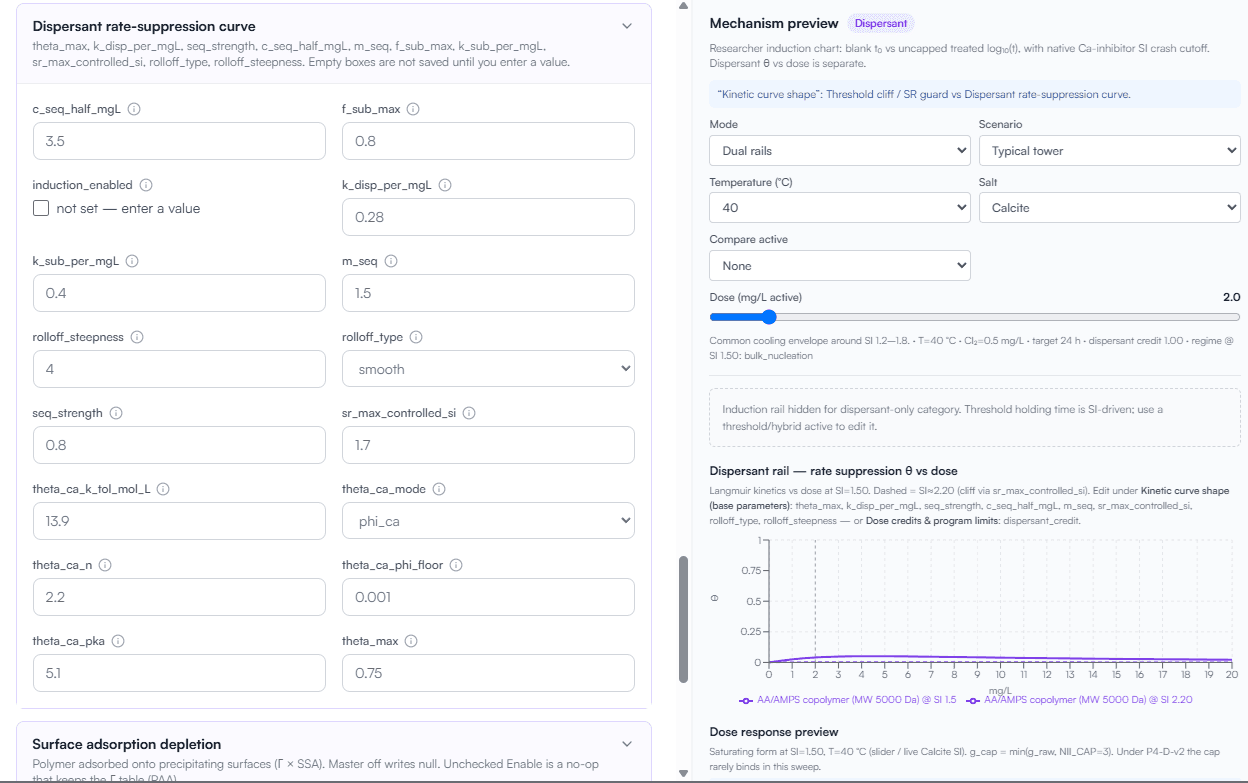The image size is (1248, 783).
Task: Show info for rolloff_steepness
Action: pyautogui.click(x=137, y=337)
